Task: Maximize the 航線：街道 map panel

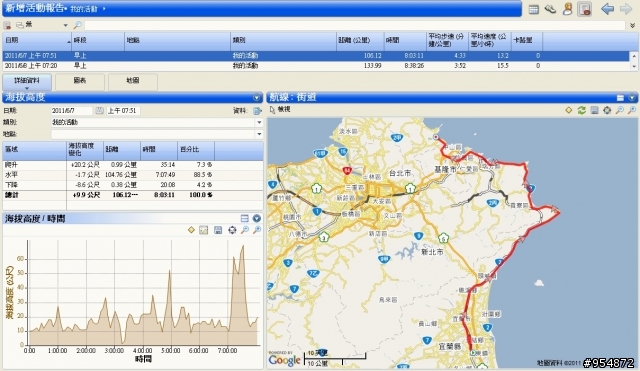Action: (x=620, y=98)
